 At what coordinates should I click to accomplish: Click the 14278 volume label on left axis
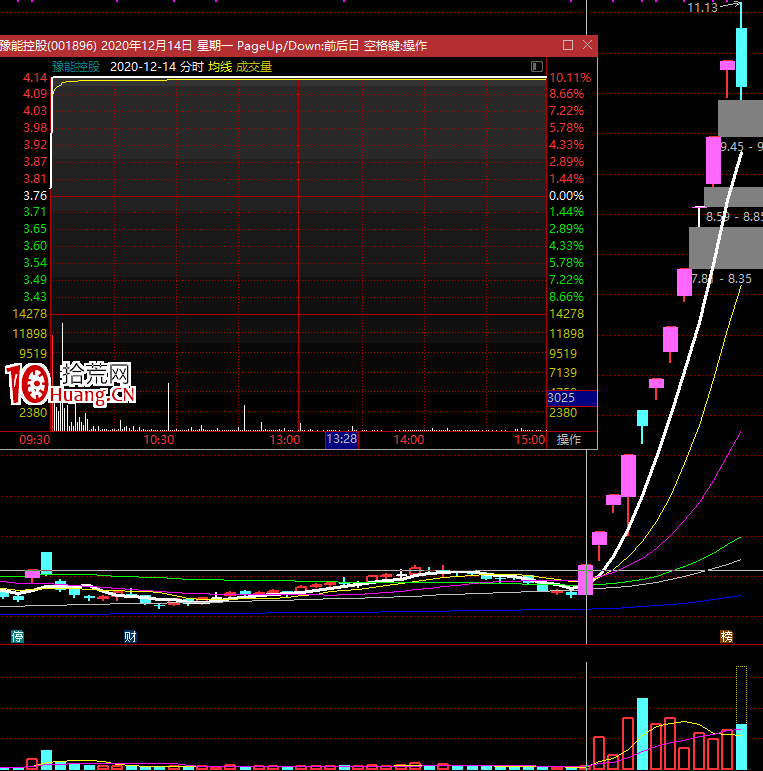pos(29,314)
